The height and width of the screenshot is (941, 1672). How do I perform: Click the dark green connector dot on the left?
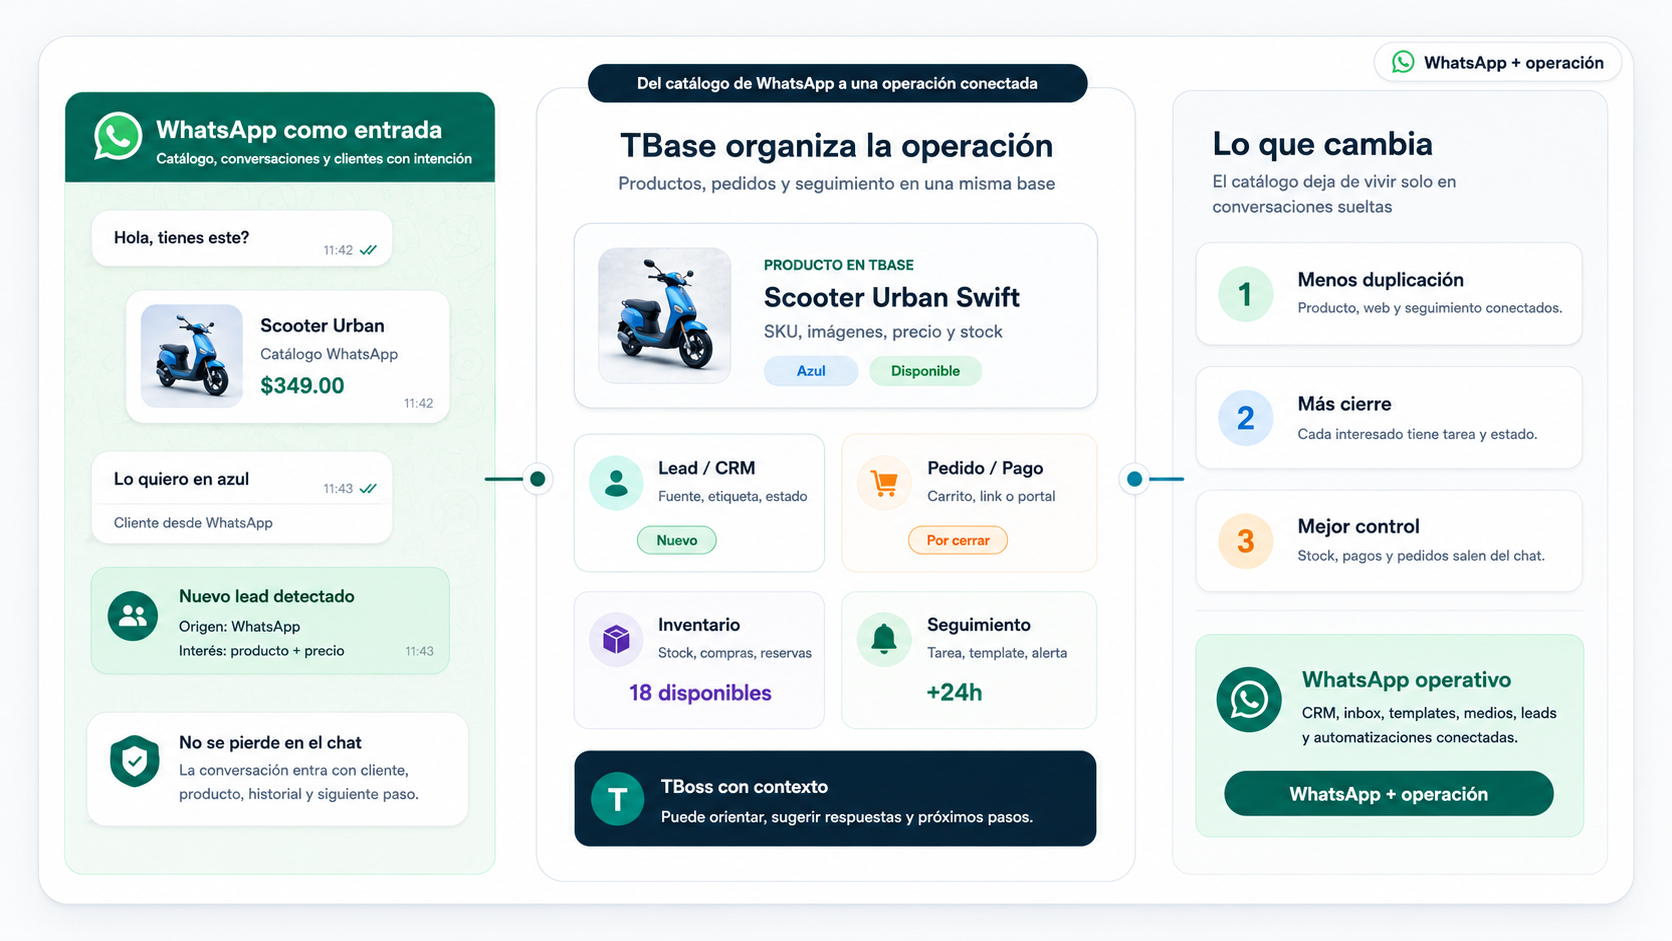coord(538,479)
